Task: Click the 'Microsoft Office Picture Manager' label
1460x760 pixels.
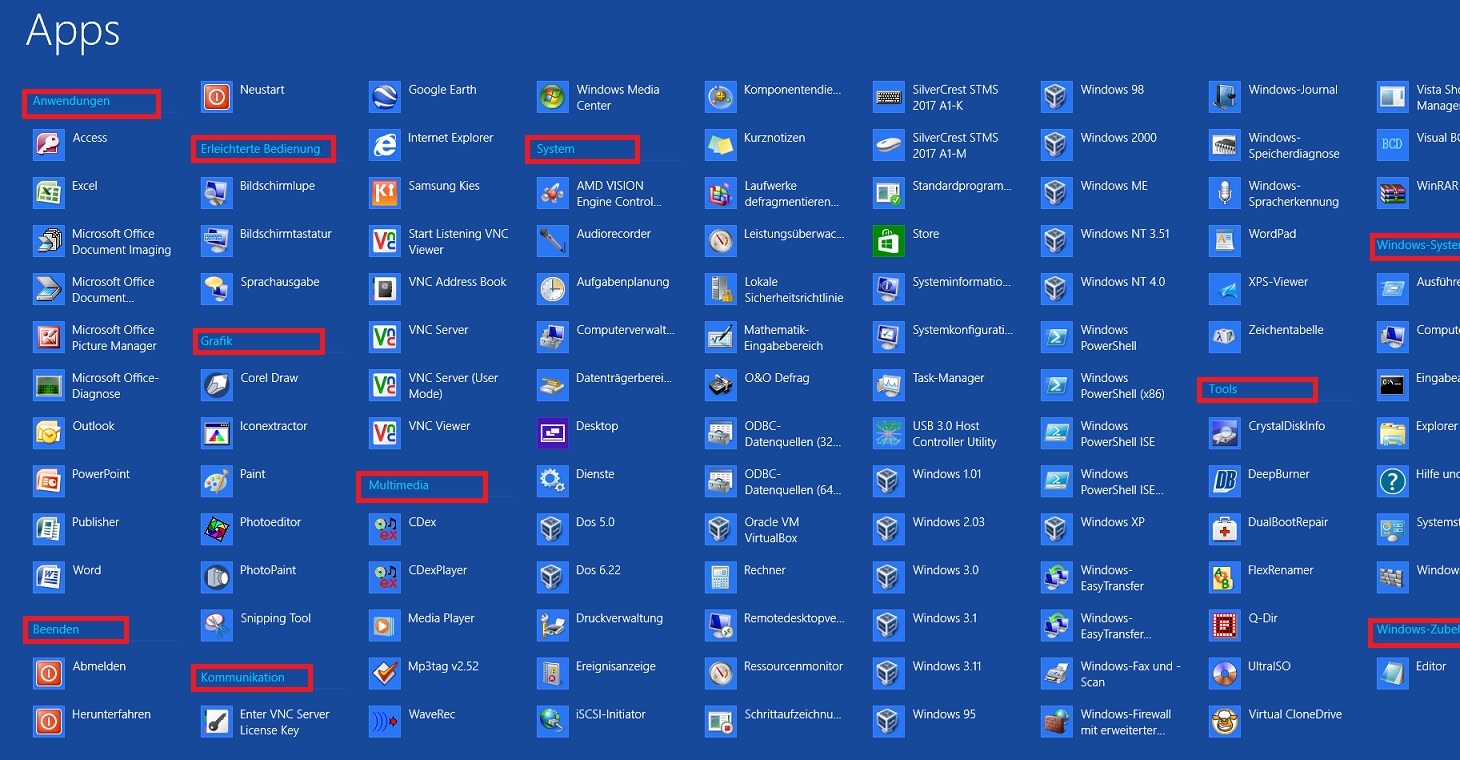Action: point(114,338)
